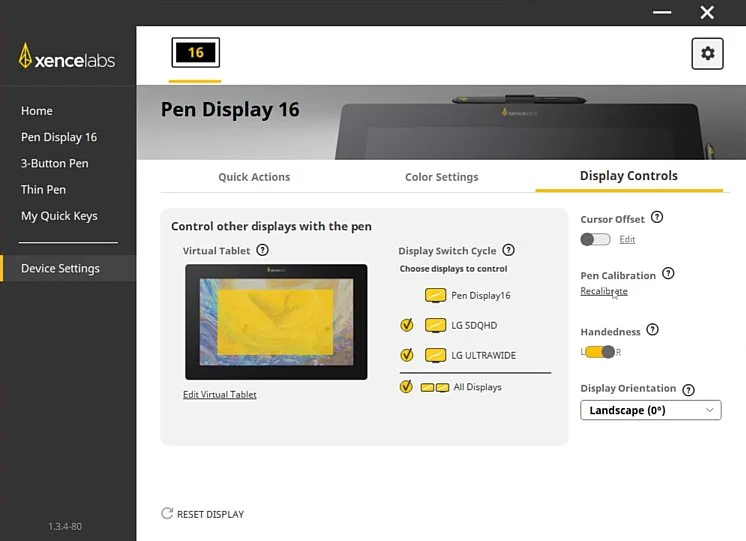Click the All Displays label

coord(477,387)
